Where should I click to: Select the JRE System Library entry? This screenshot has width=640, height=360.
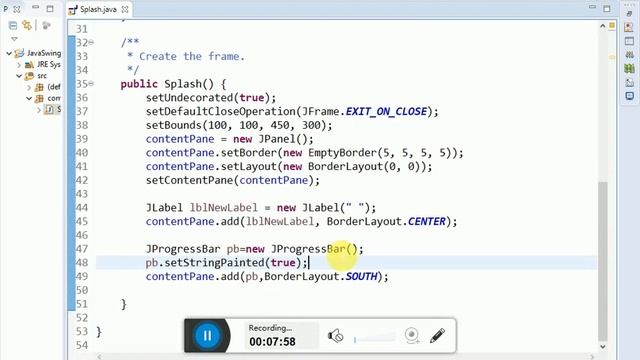[x=49, y=64]
